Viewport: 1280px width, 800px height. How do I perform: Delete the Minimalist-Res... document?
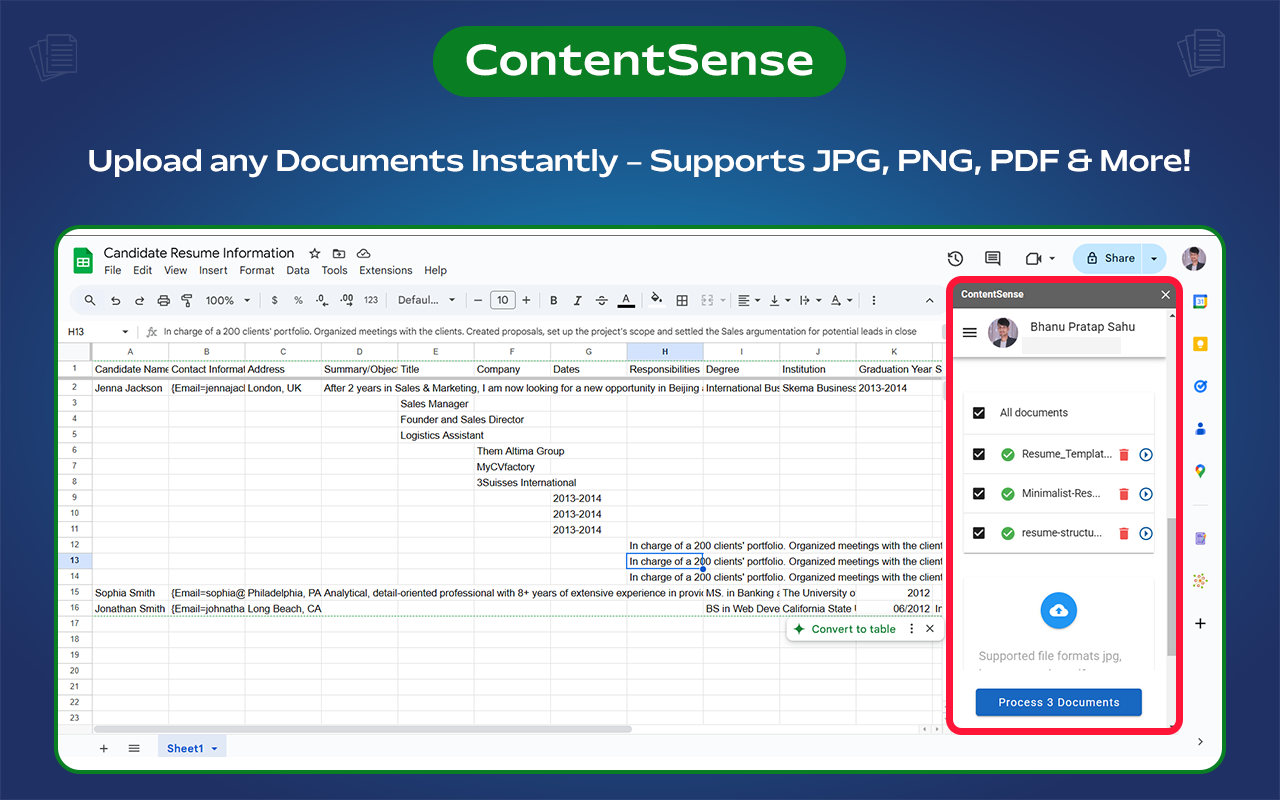[x=1124, y=494]
